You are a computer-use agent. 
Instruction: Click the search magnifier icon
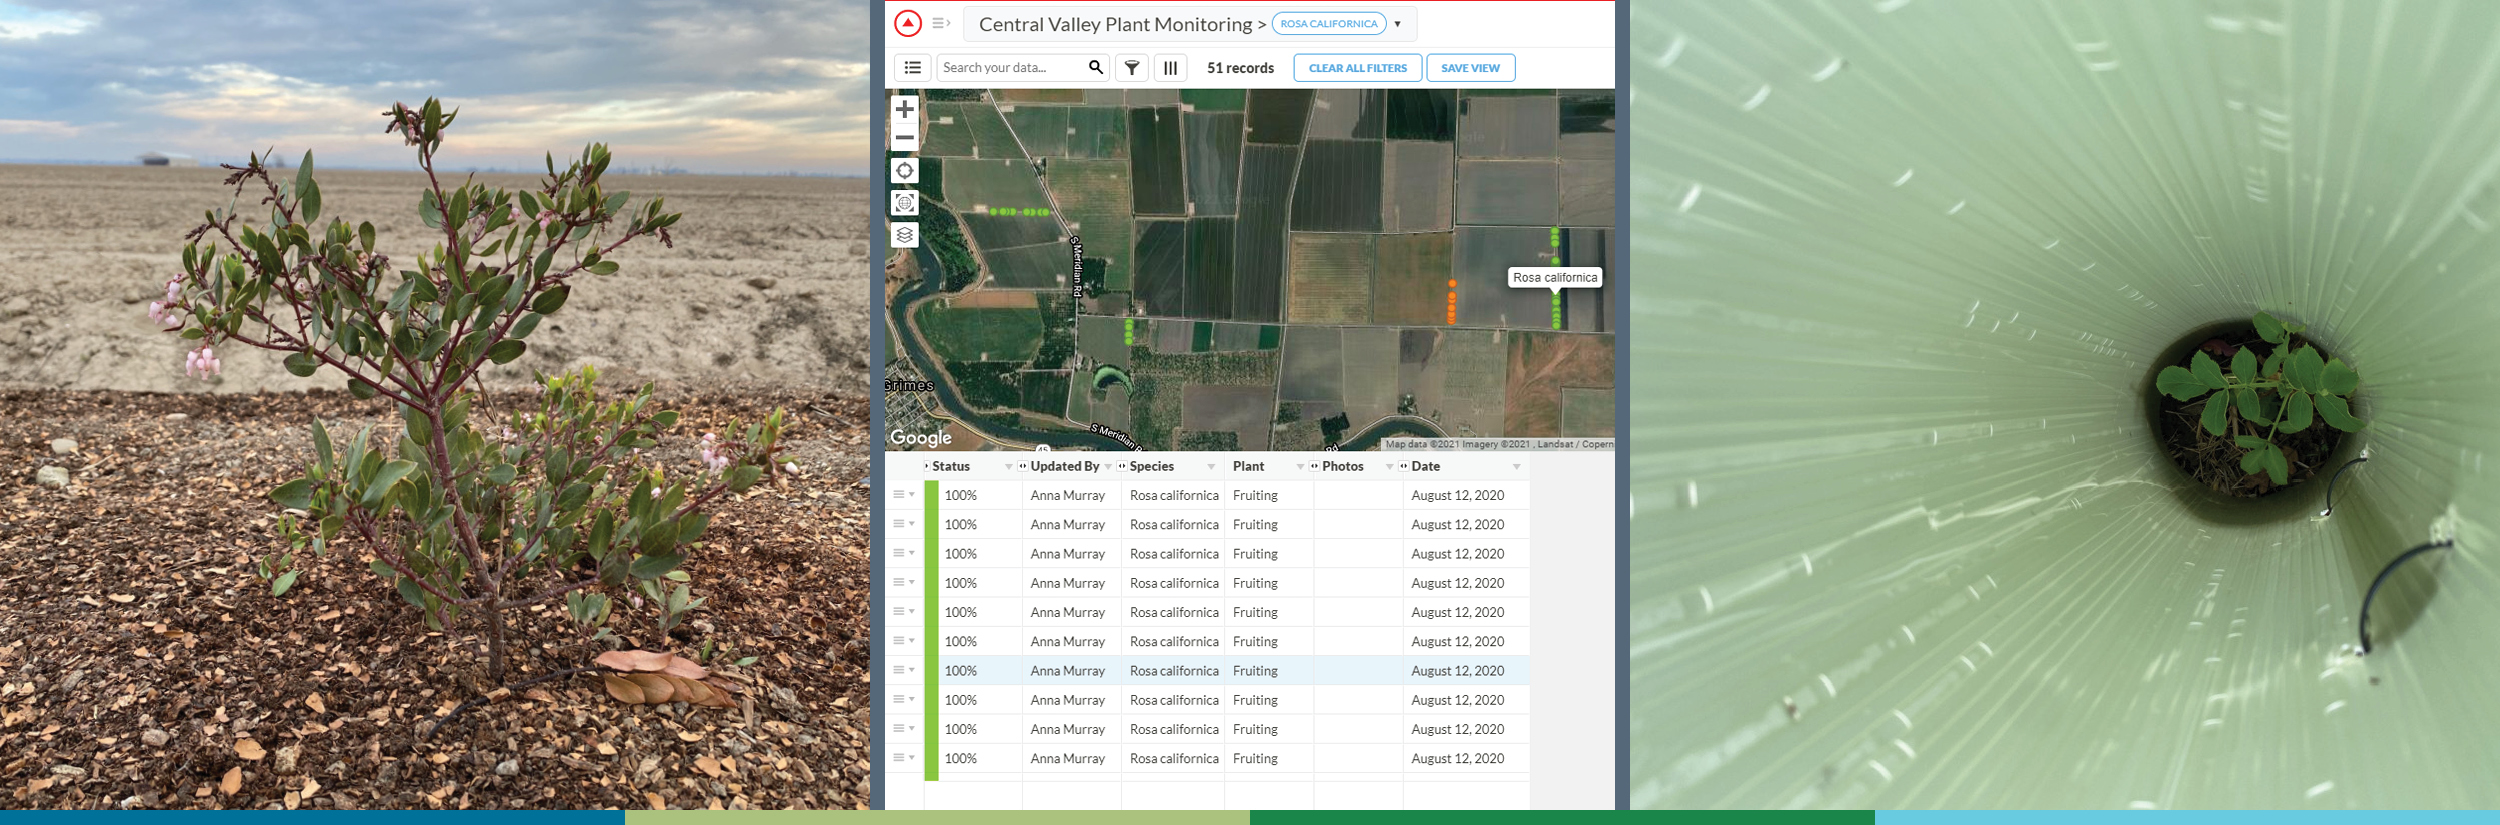point(1095,67)
